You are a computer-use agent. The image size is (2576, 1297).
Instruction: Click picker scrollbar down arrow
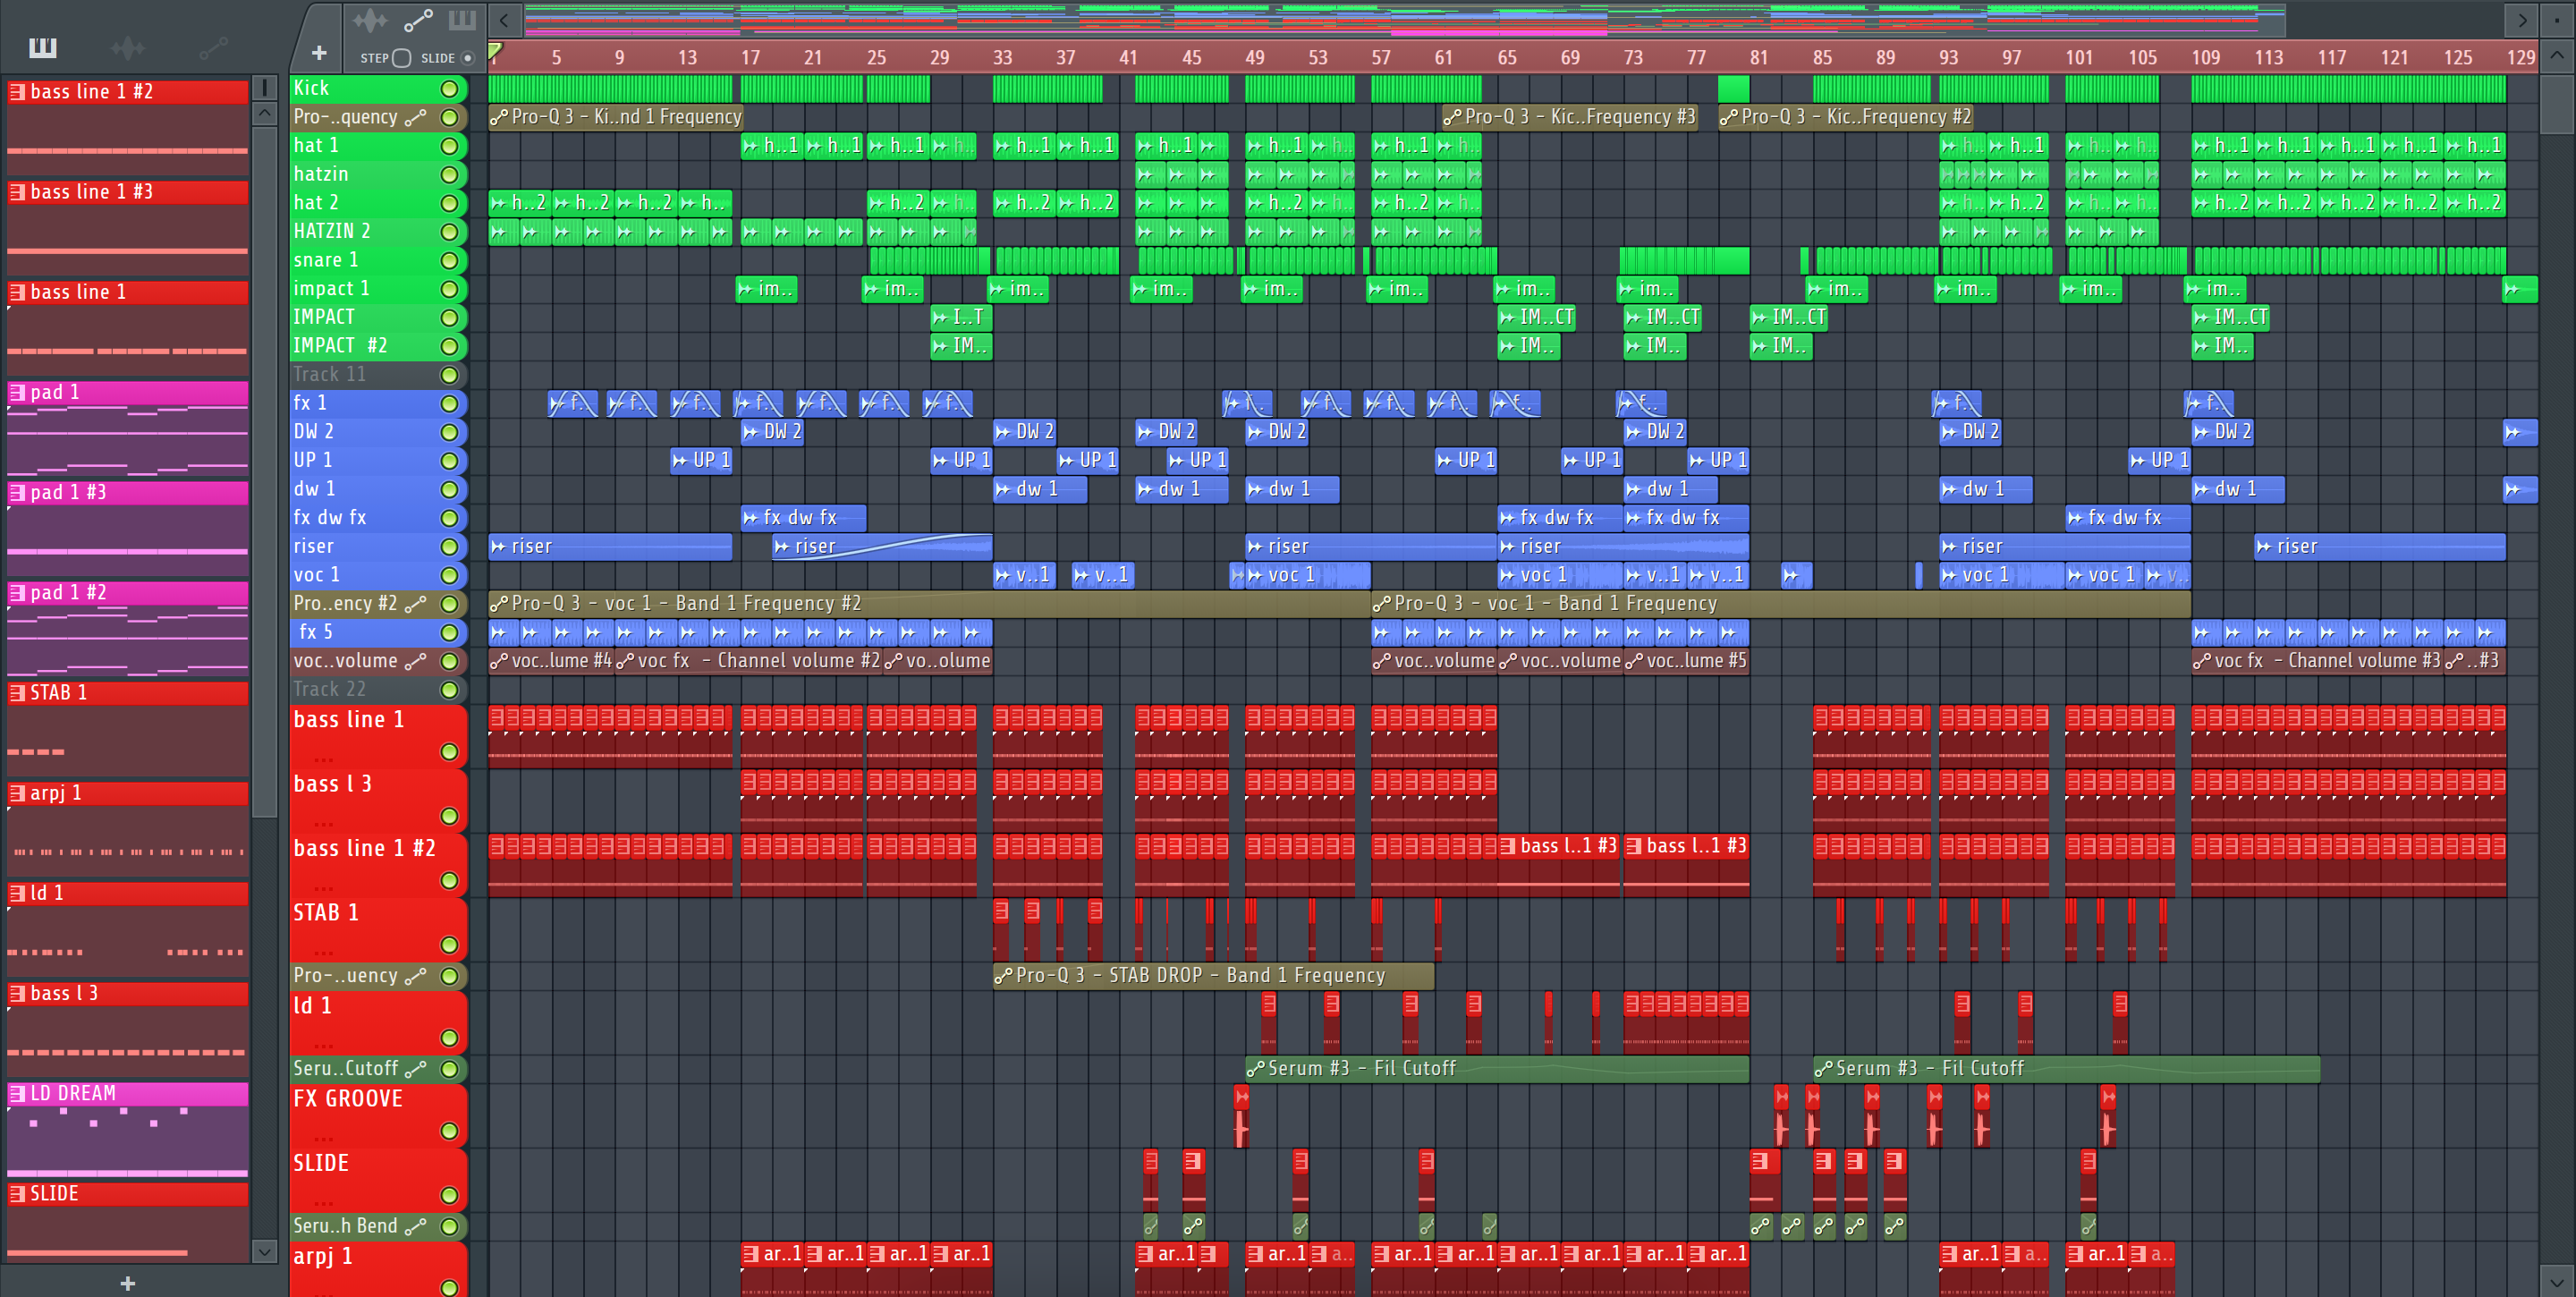point(264,1251)
